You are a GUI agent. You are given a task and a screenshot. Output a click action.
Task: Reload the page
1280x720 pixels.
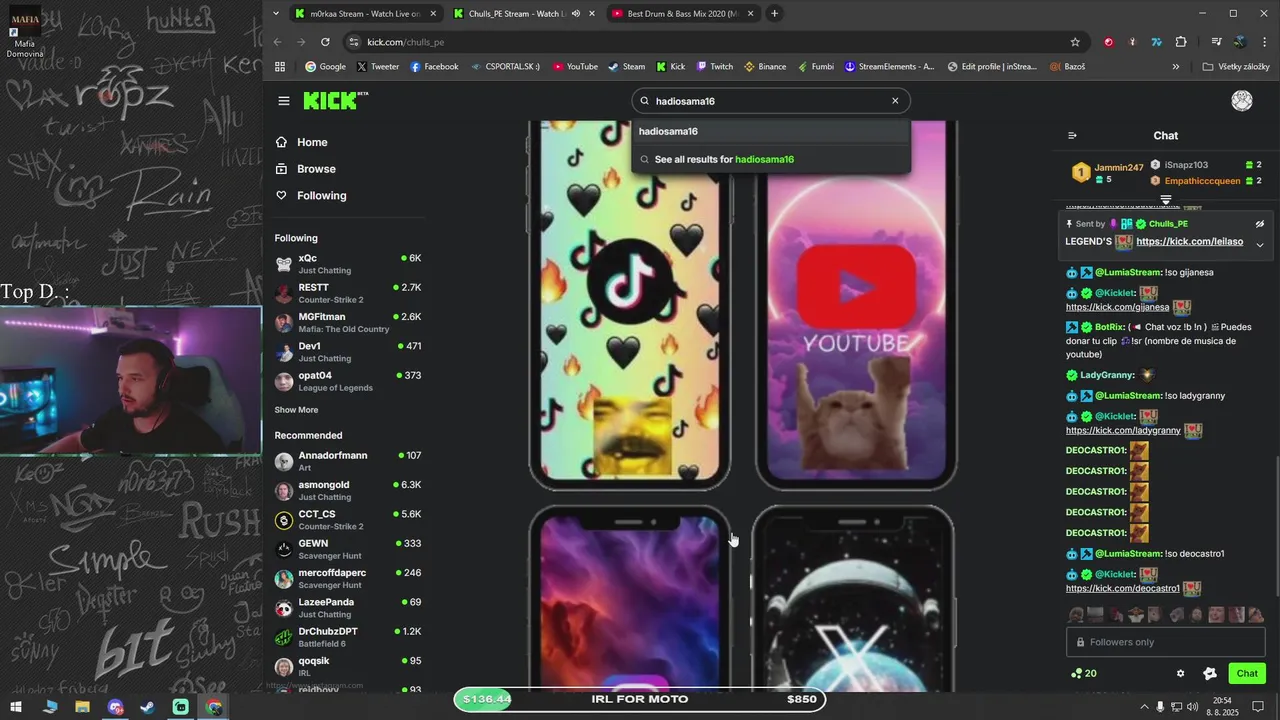[325, 42]
